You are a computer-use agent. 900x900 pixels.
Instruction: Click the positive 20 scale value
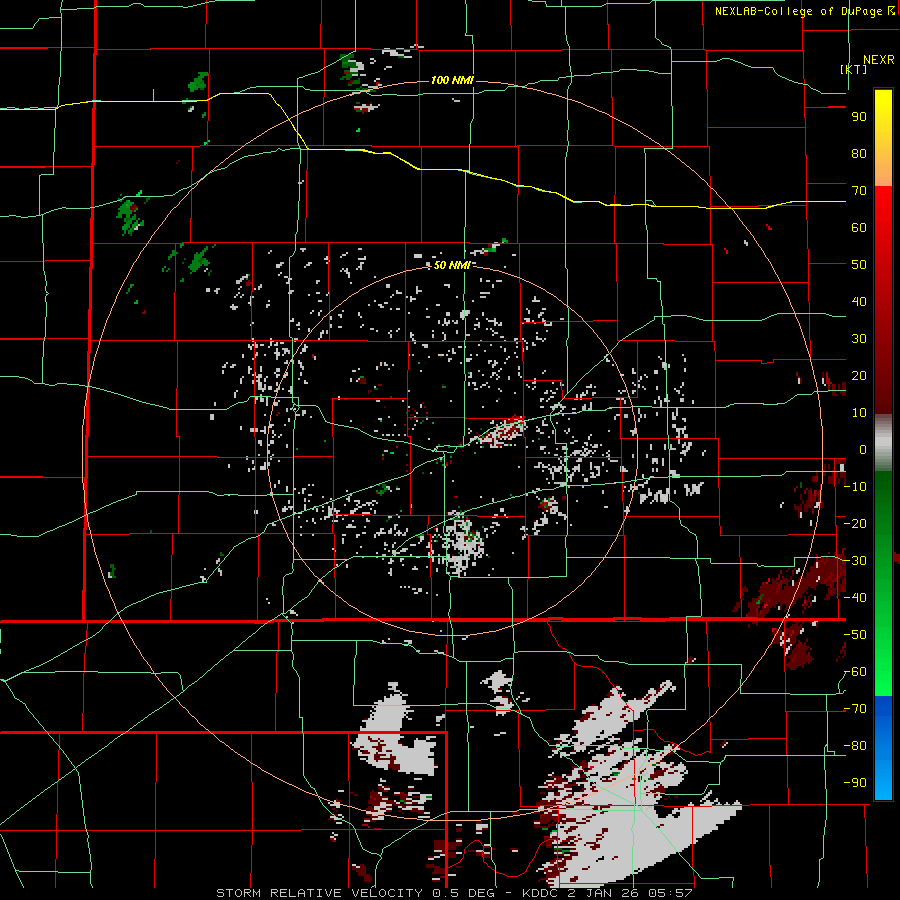(x=859, y=376)
